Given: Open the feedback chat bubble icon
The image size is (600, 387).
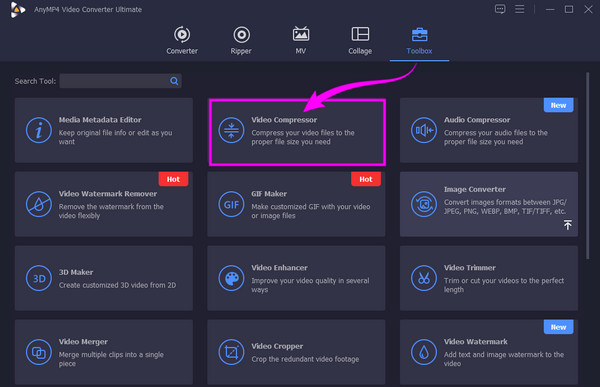Looking at the screenshot, I should [500, 9].
